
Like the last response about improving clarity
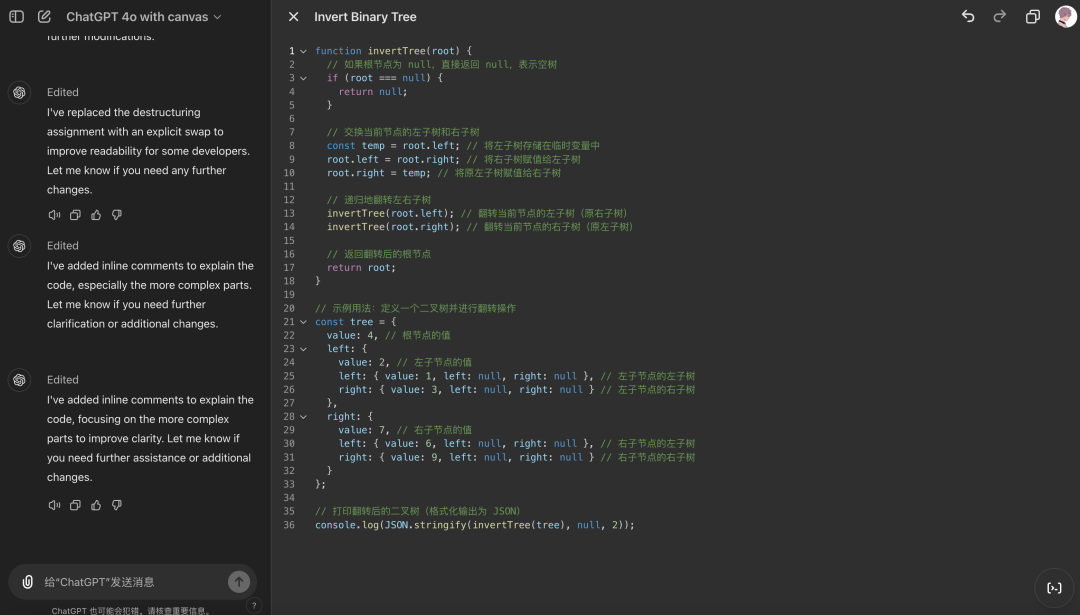[x=96, y=505]
